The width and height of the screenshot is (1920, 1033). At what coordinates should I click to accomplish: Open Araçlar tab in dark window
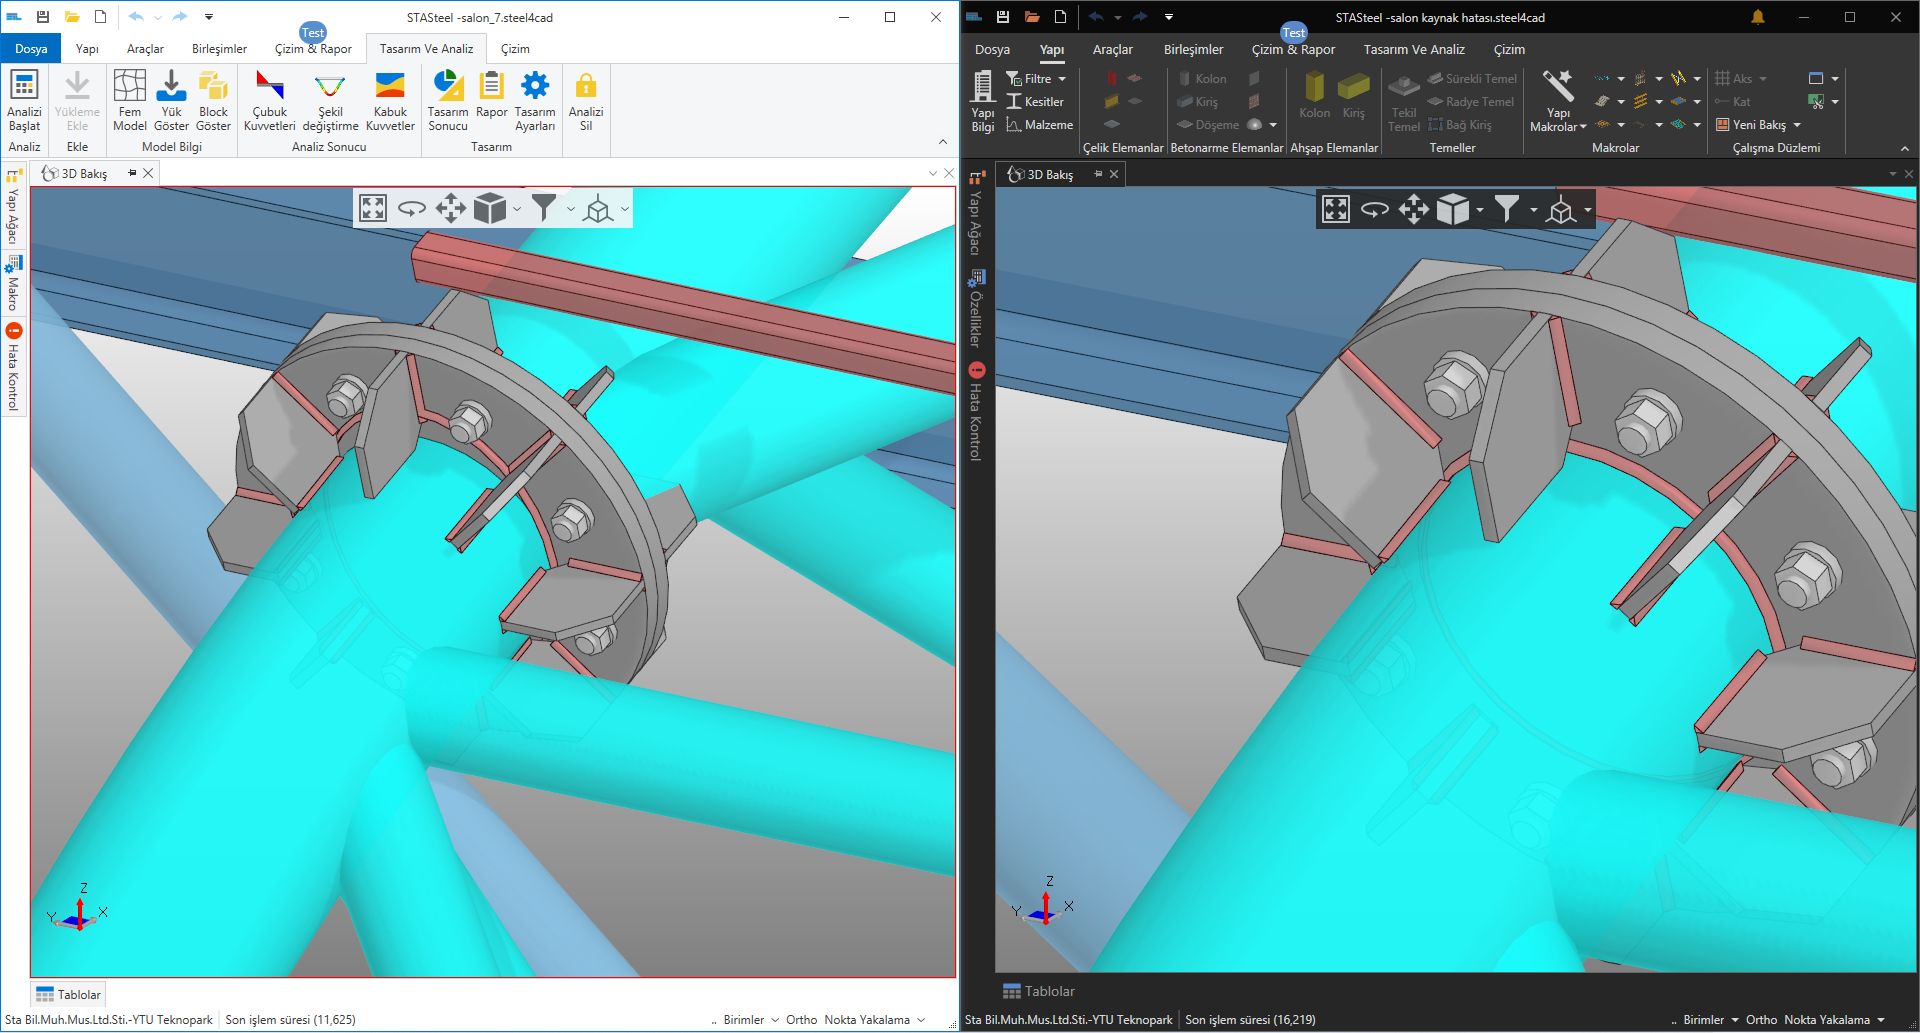(x=1112, y=50)
